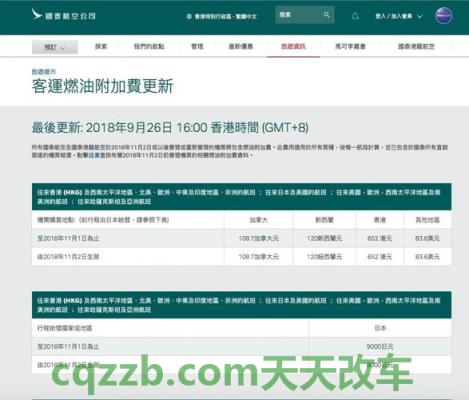Click the 9000日元 value cell
The height and width of the screenshot is (400, 469).
tap(380, 347)
